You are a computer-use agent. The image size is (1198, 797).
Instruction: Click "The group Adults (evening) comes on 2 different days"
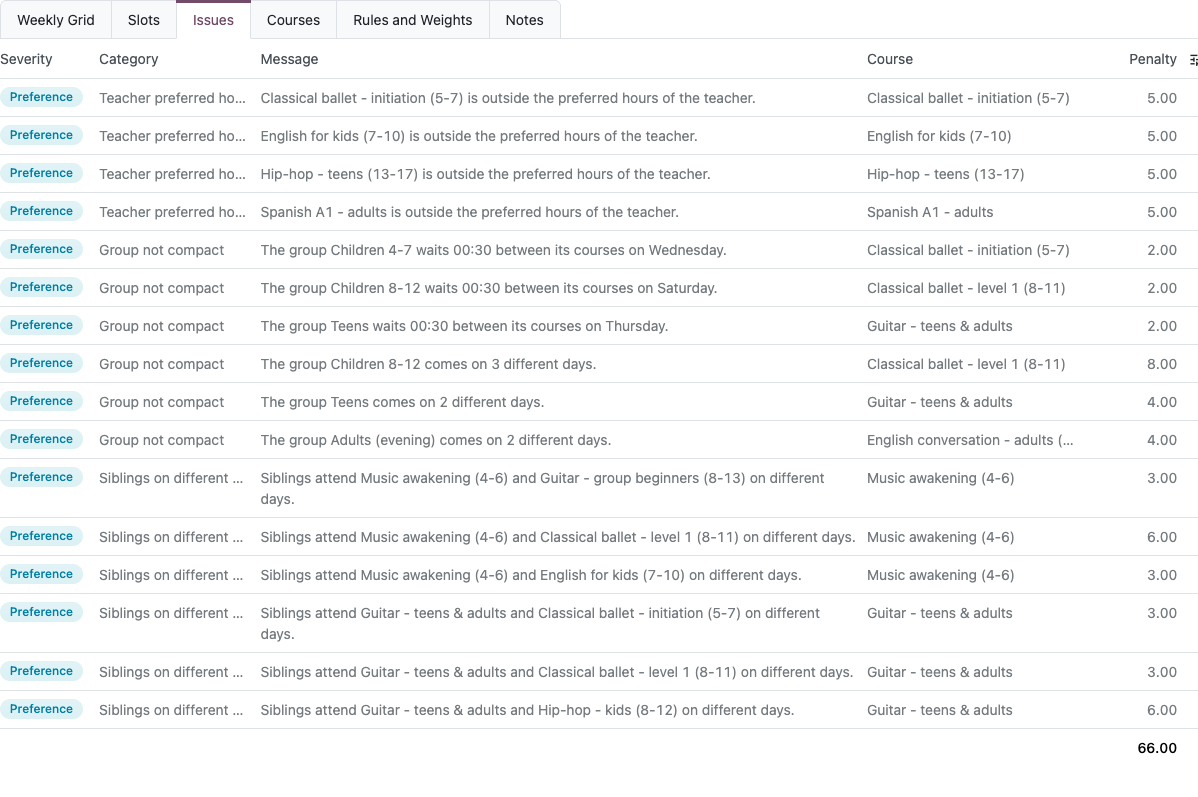coord(435,440)
